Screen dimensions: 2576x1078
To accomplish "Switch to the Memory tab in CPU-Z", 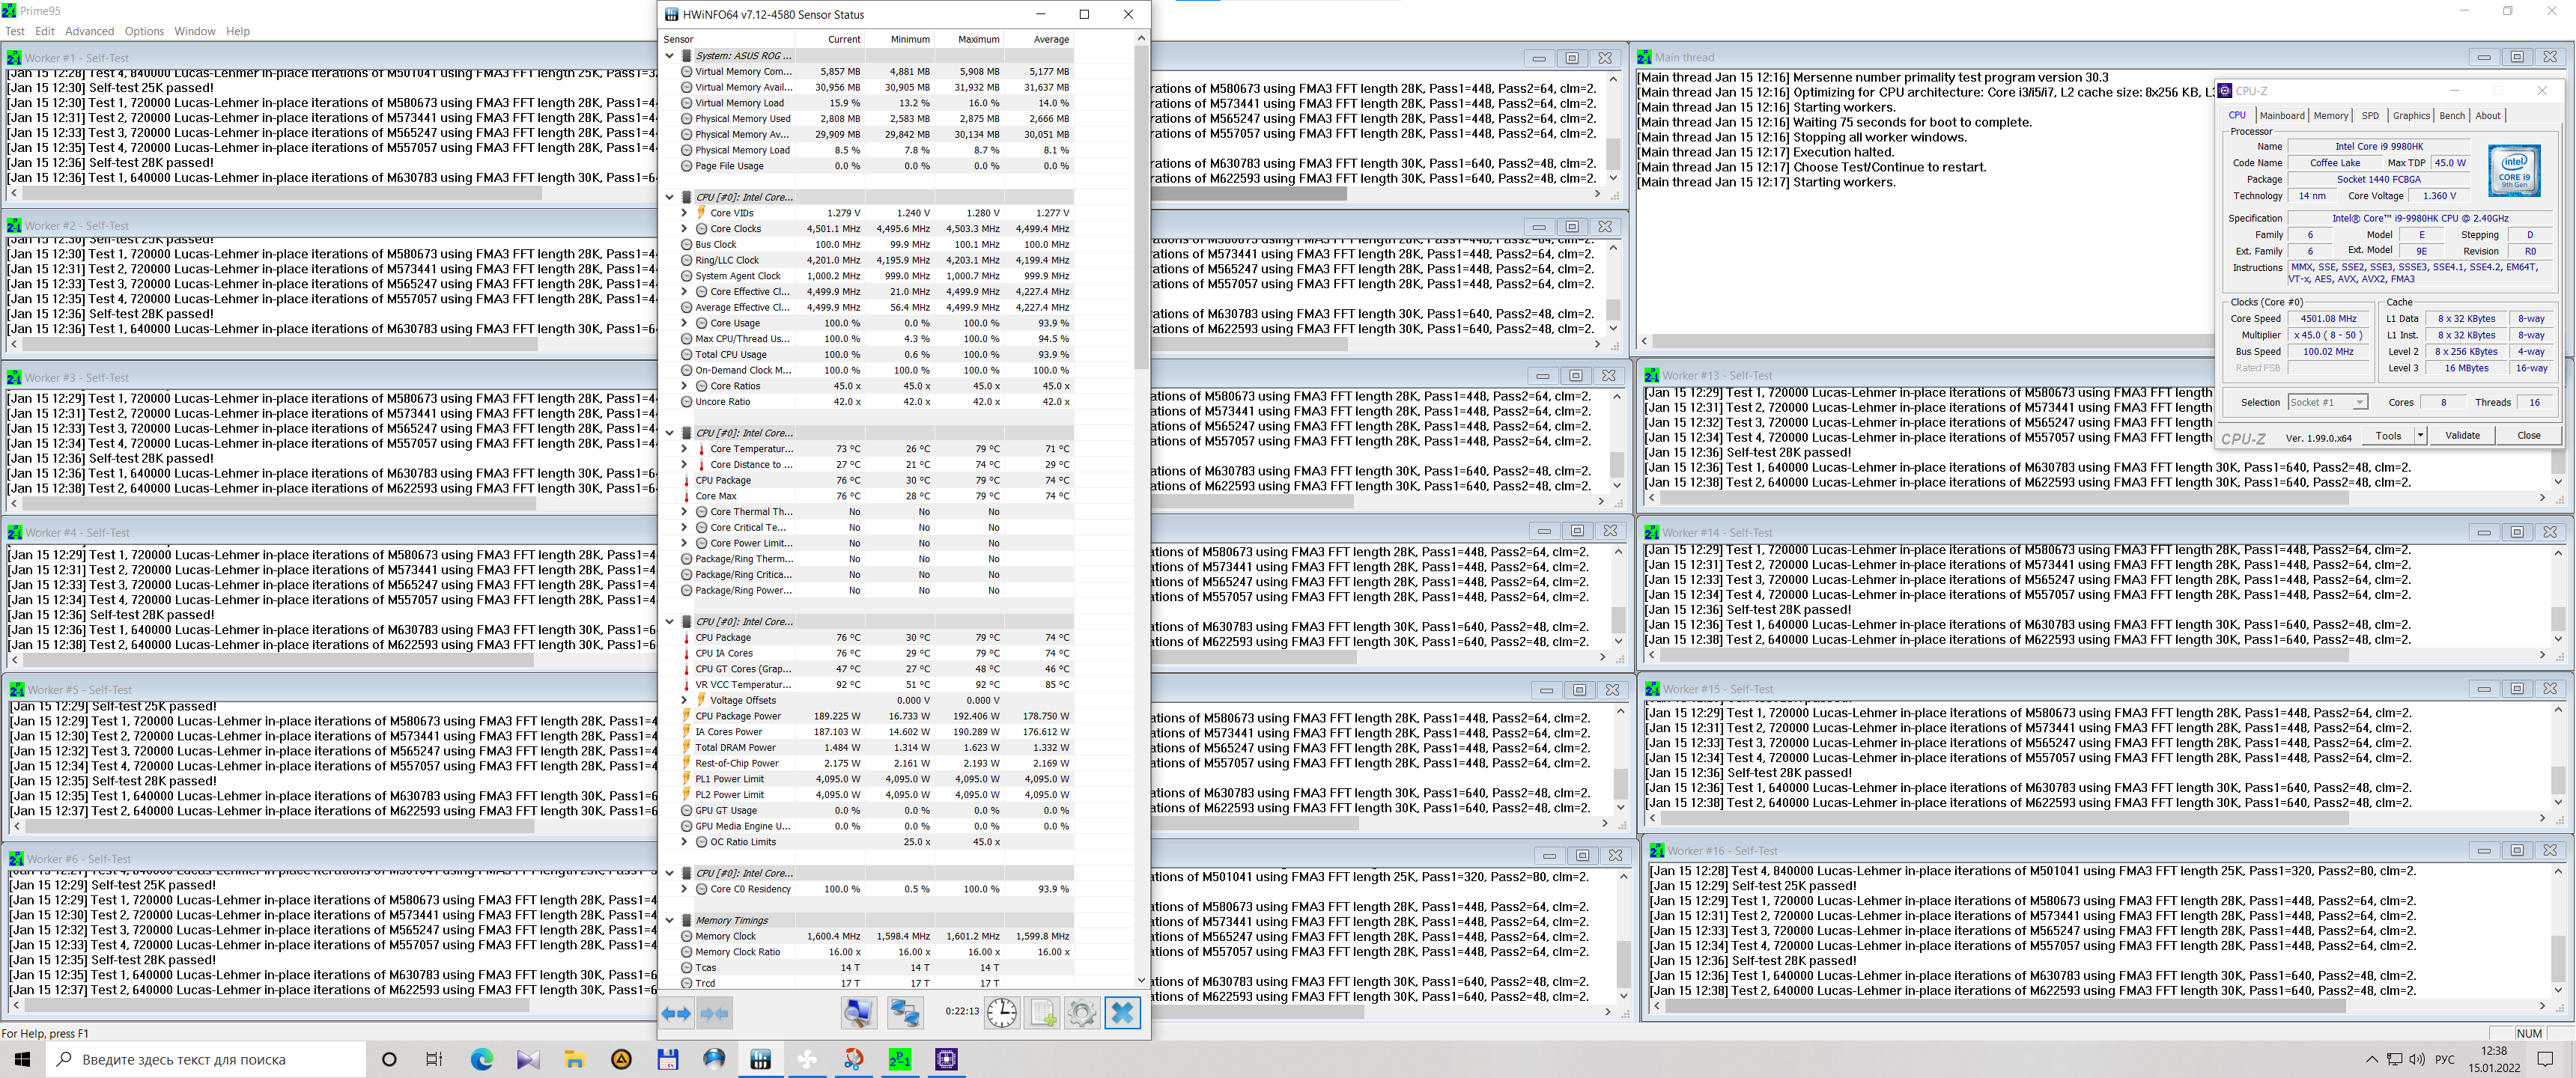I will (x=2330, y=116).
